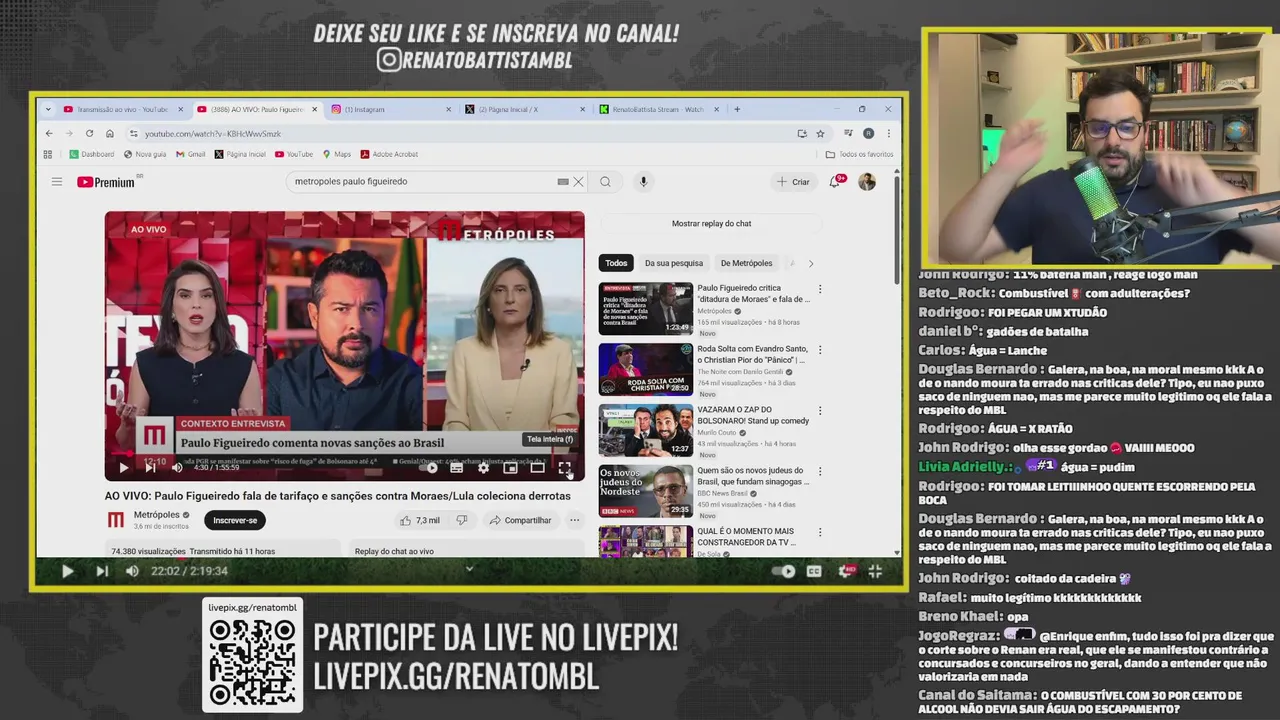Seek along the Metrópoles video progress bar
1280x720 pixels.
point(344,454)
